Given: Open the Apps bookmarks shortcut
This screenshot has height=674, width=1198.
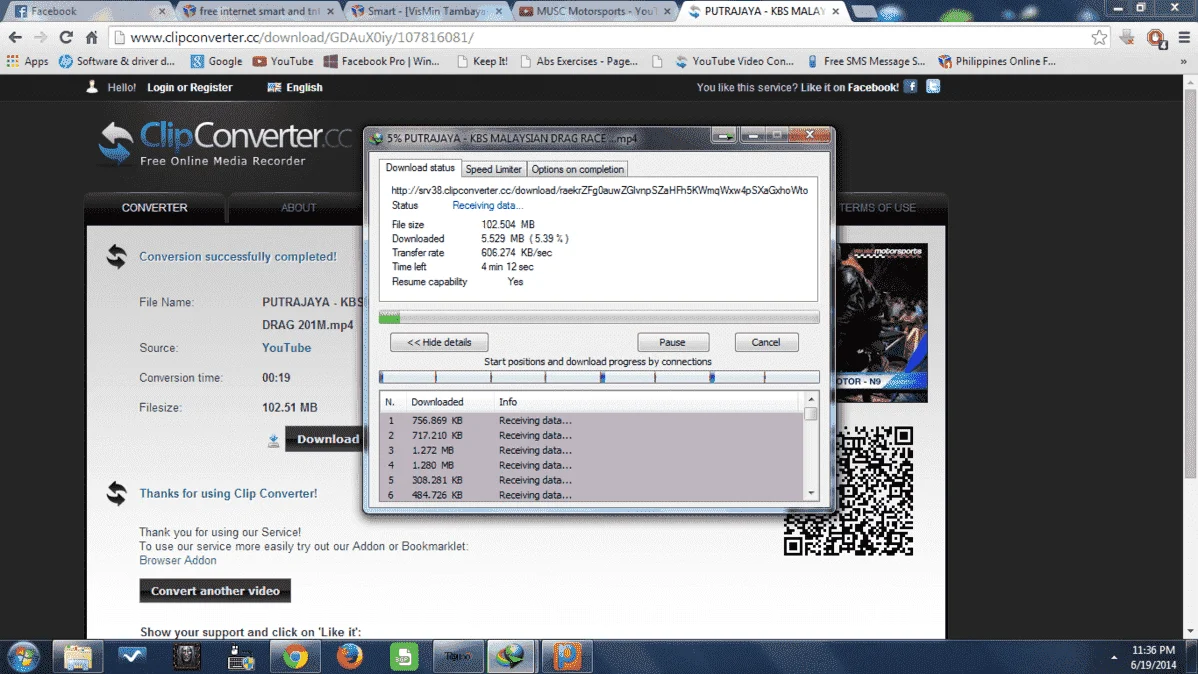Looking at the screenshot, I should [x=28, y=61].
